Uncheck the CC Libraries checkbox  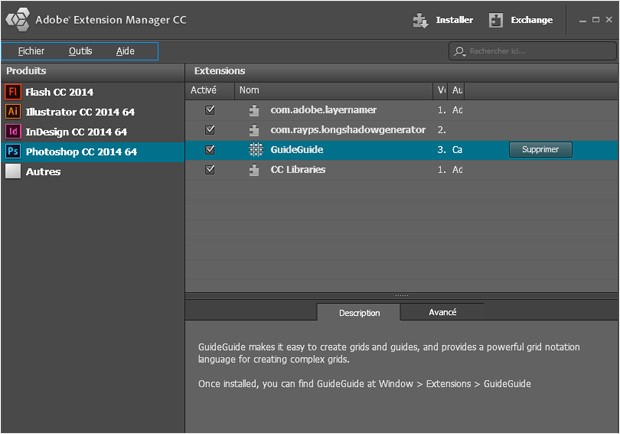point(210,170)
